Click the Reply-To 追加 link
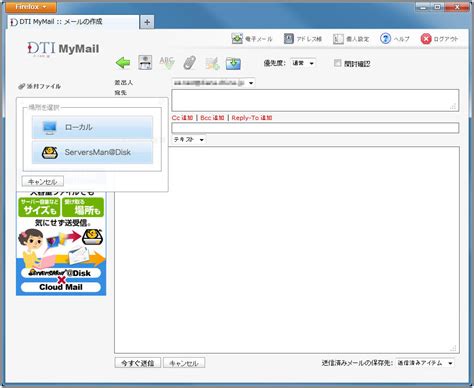The image size is (474, 388). pyautogui.click(x=252, y=118)
